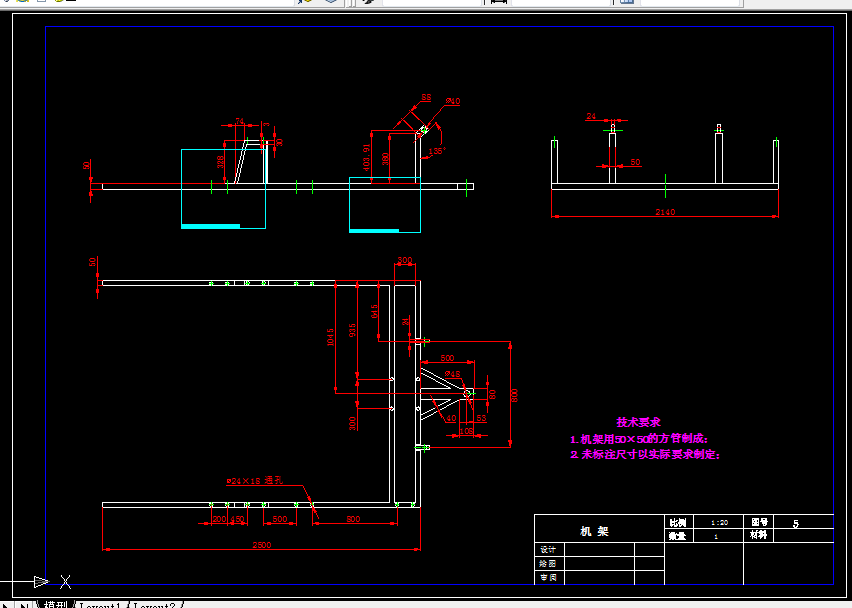This screenshot has width=852, height=608.
Task: Click the 500 dimension in bottom hole spacing
Action: pos(280,519)
